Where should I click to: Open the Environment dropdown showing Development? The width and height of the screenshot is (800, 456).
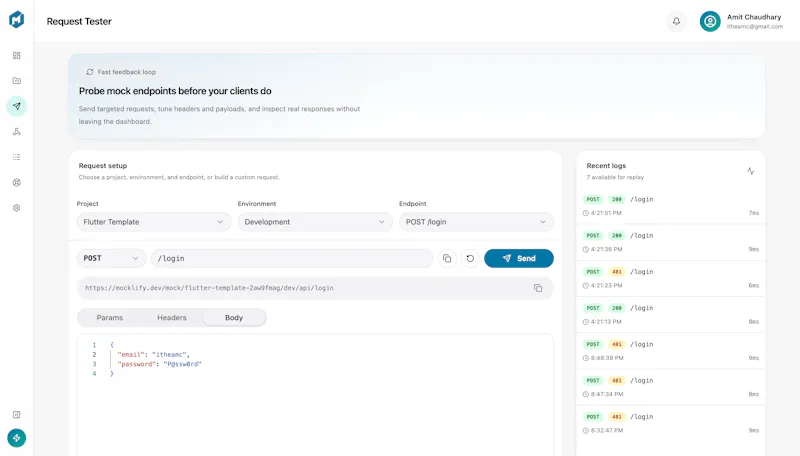[x=315, y=222]
